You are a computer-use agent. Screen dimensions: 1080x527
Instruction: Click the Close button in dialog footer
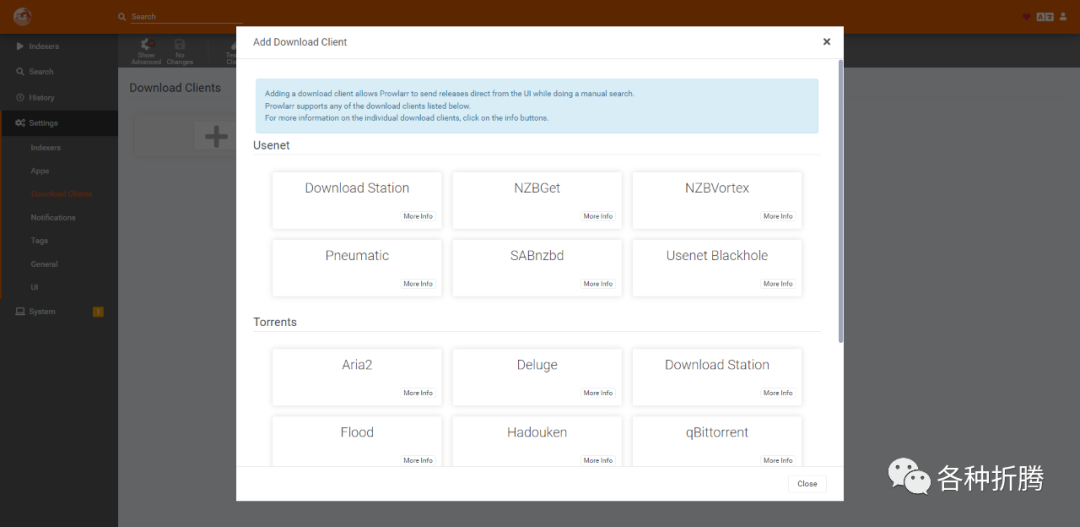[x=807, y=484]
